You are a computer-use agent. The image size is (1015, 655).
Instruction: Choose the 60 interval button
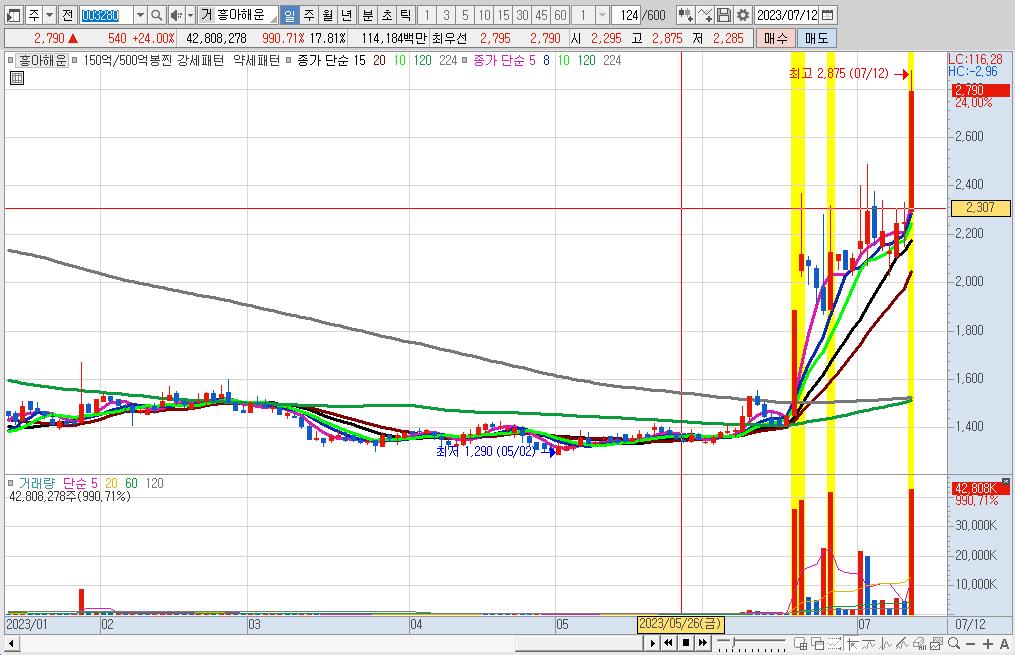[x=561, y=15]
